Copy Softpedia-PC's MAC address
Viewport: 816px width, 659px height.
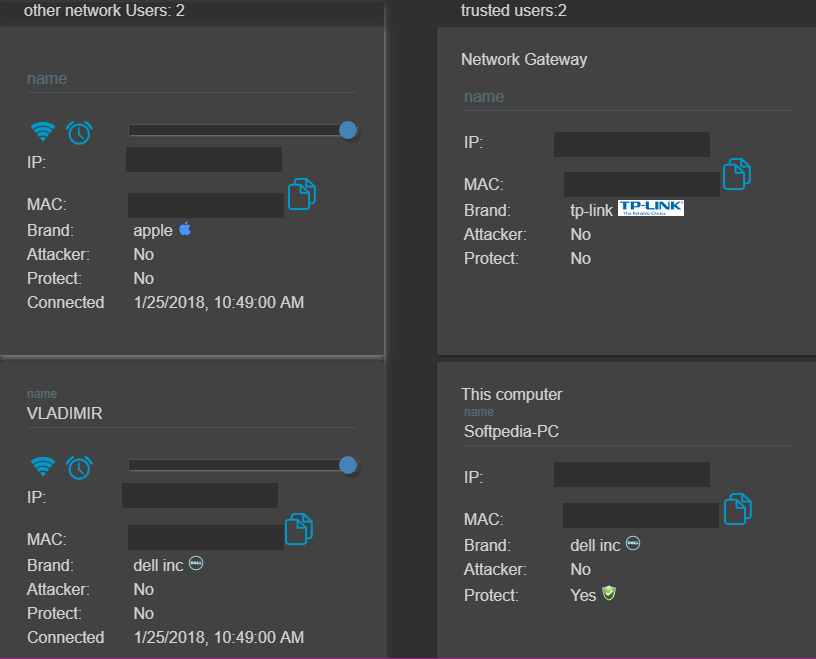(x=737, y=509)
